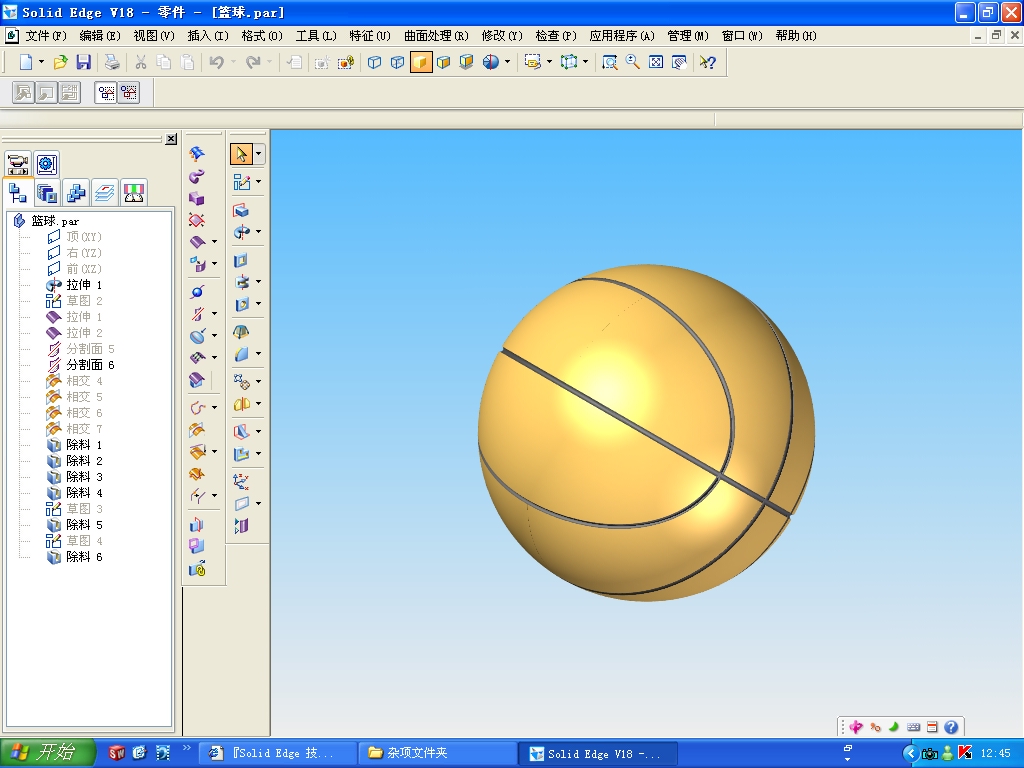Viewport: 1024px width, 768px height.
Task: Switch to 杂项文件夹 taskbar window
Action: coord(437,753)
